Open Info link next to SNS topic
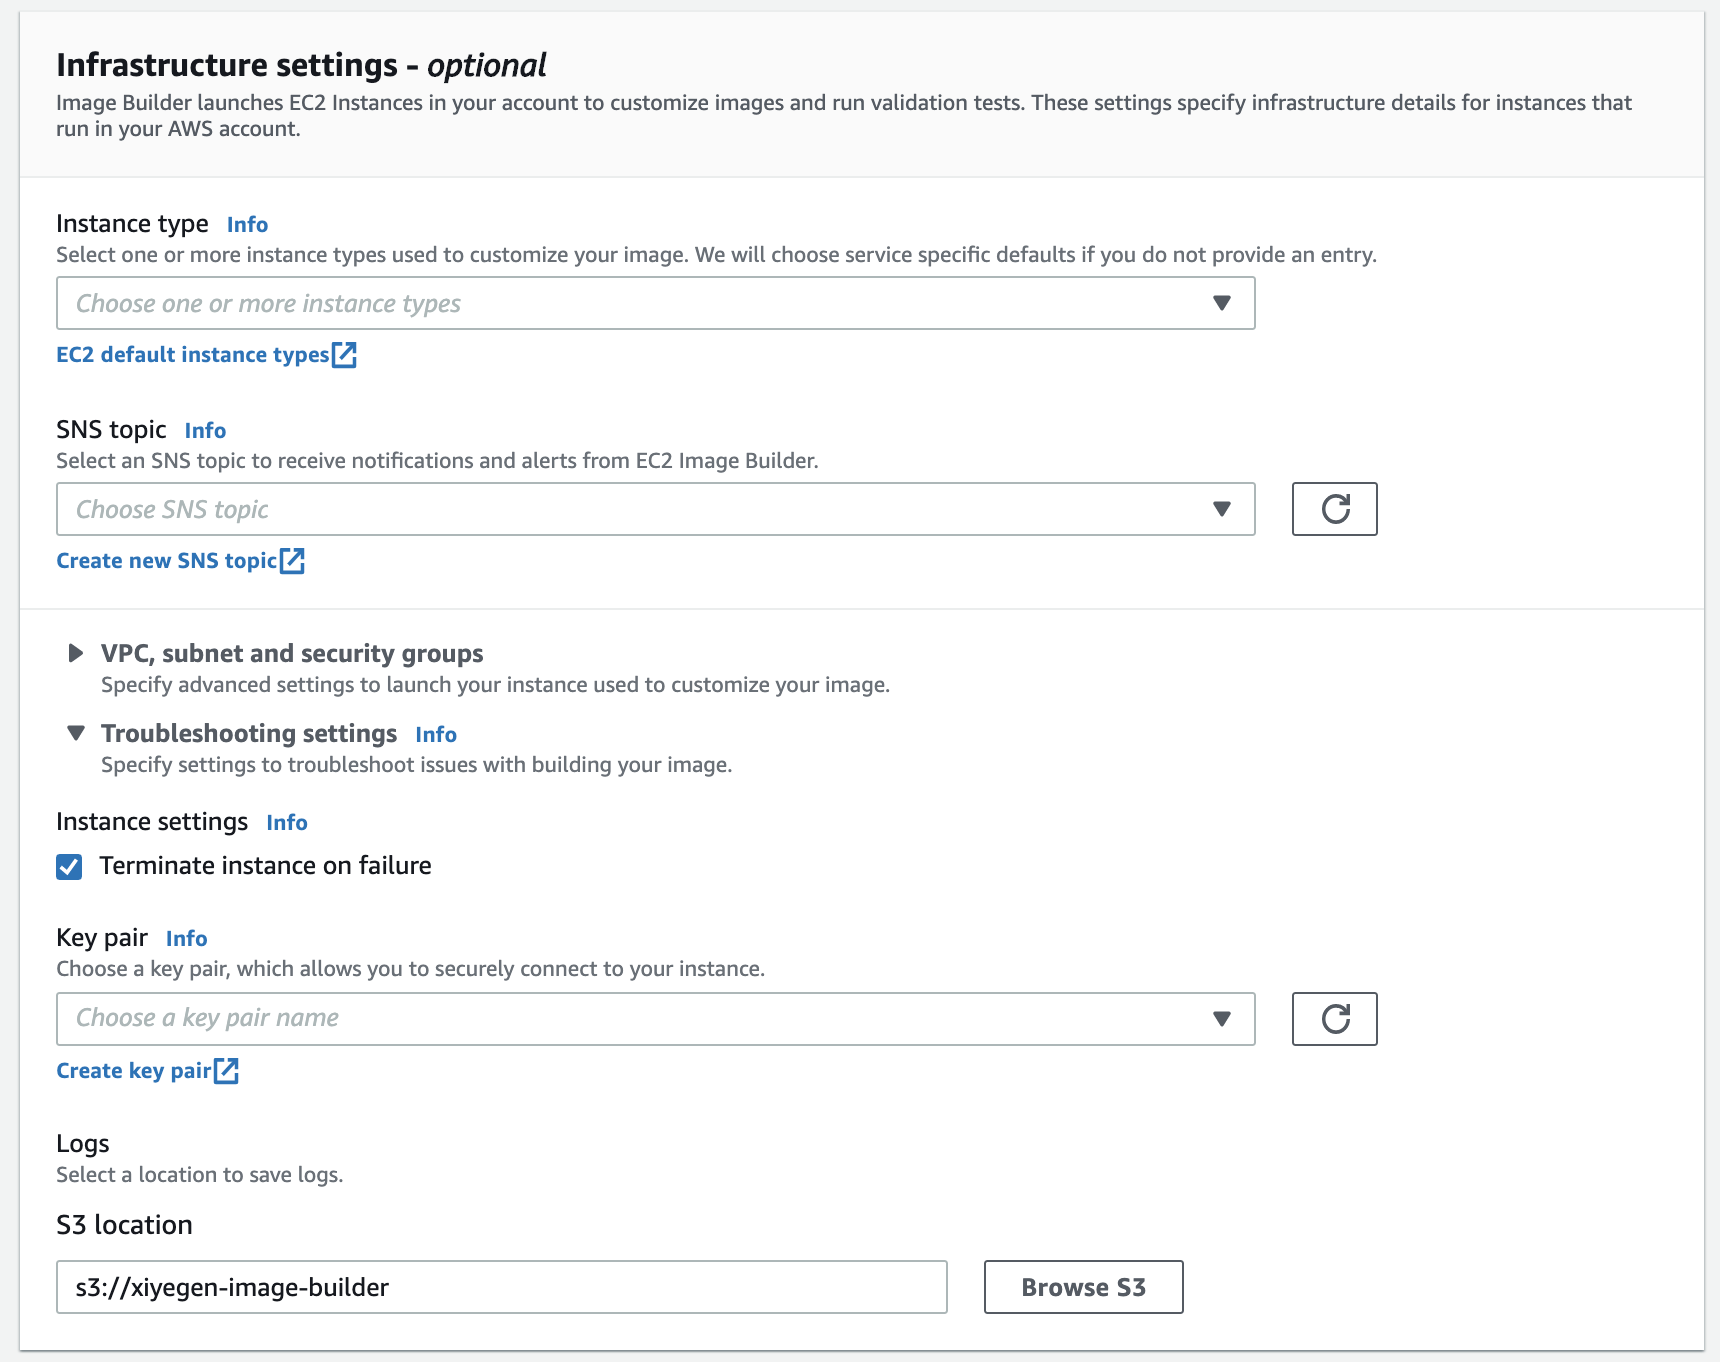Viewport: 1720px width, 1362px height. (205, 430)
